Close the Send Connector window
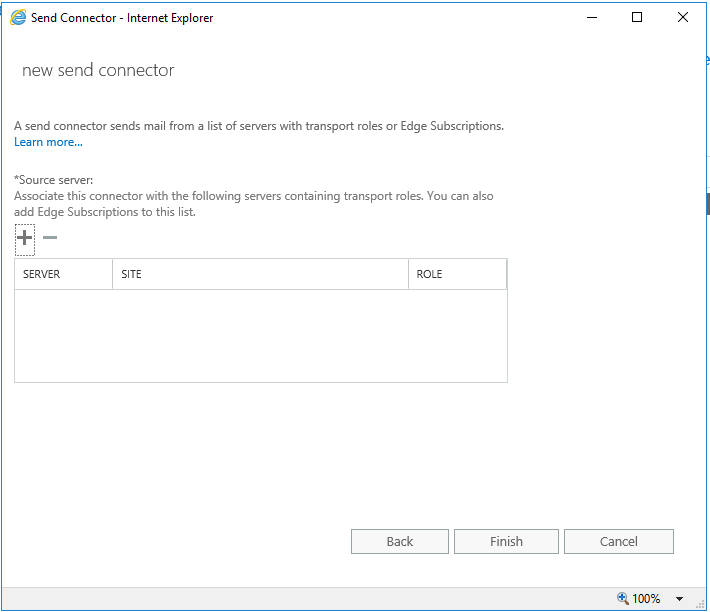 pos(683,18)
